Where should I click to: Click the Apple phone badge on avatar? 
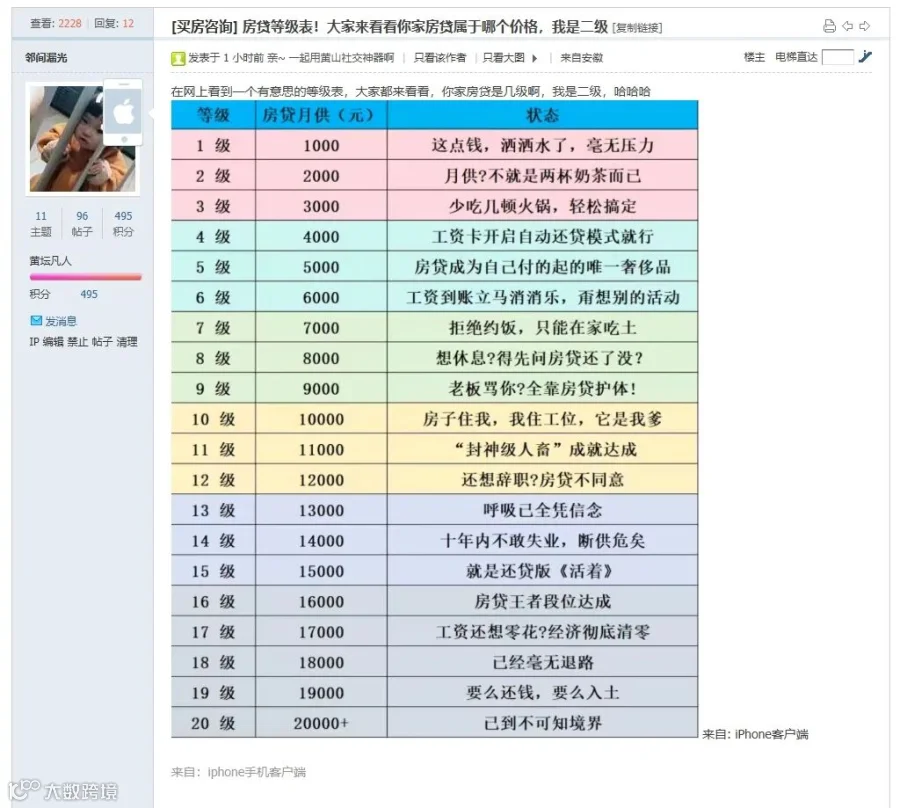click(x=123, y=112)
